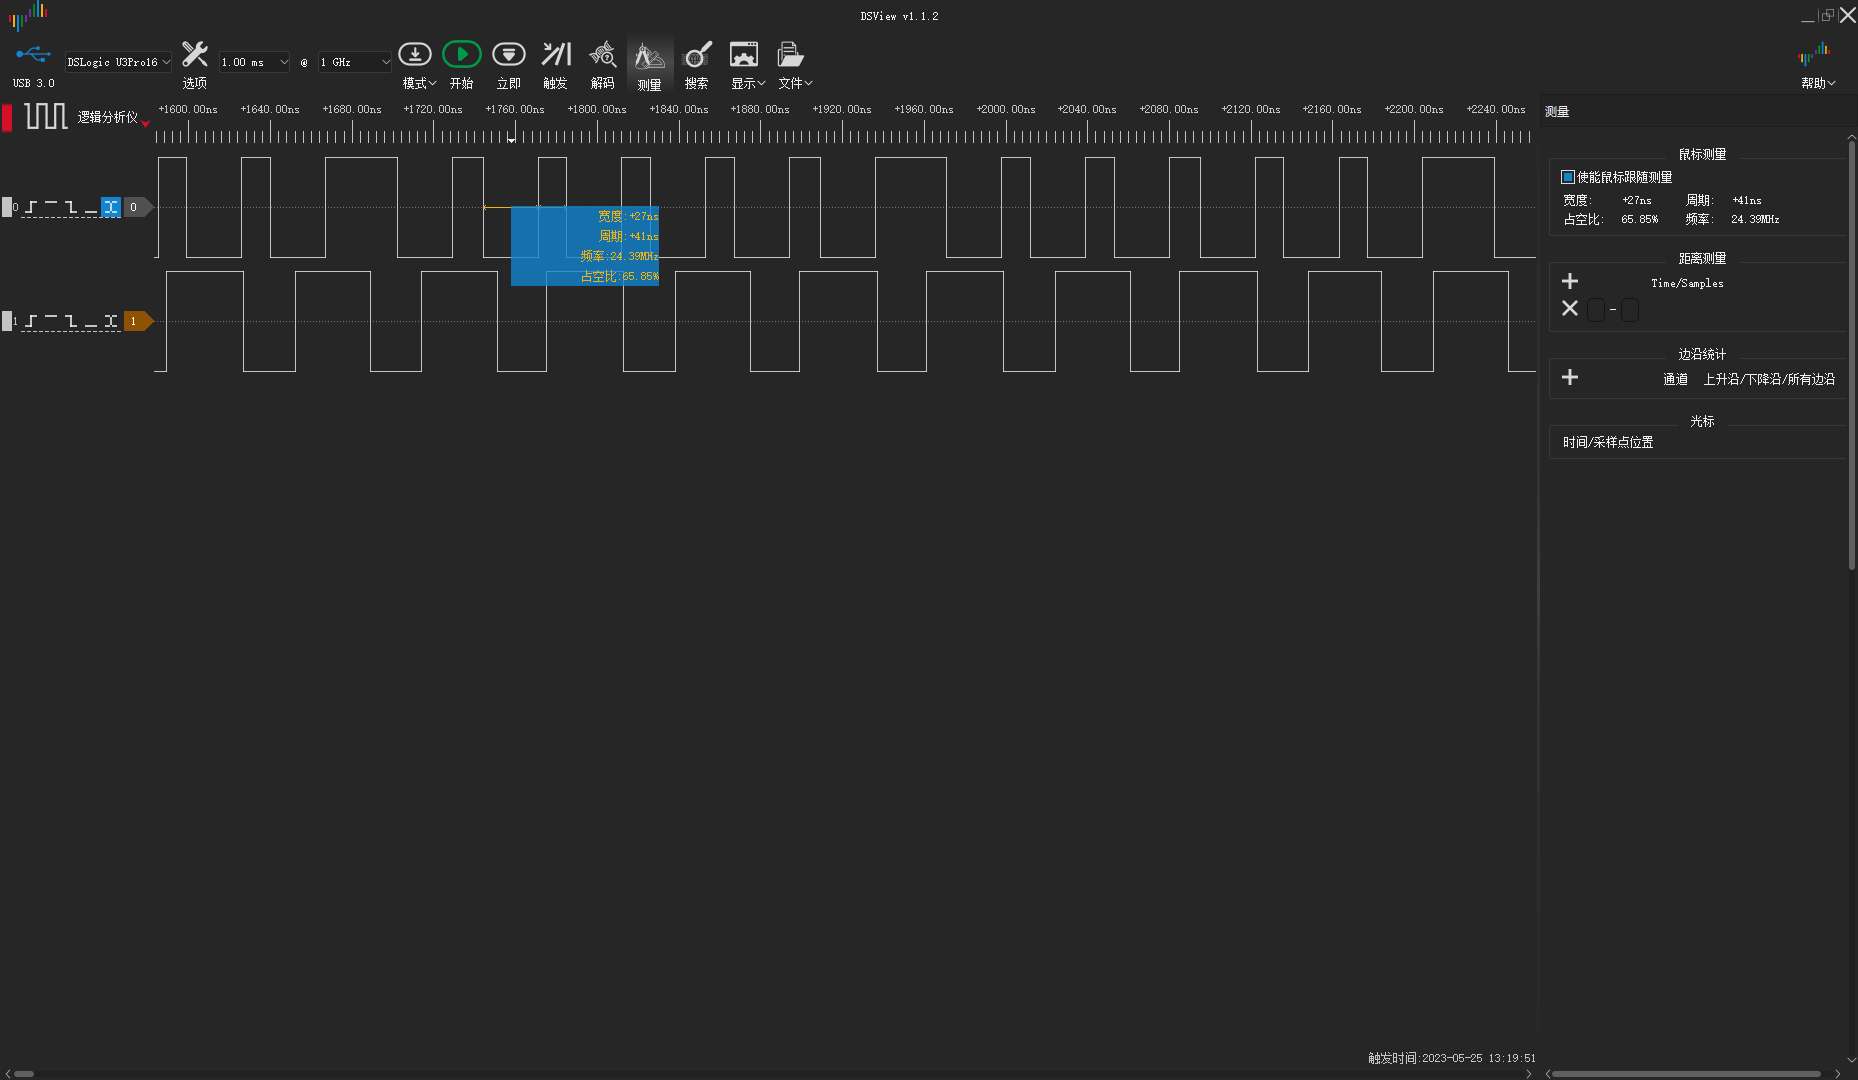Set channel 0 rising-edge trigger
The image size is (1858, 1080).
click(31, 207)
